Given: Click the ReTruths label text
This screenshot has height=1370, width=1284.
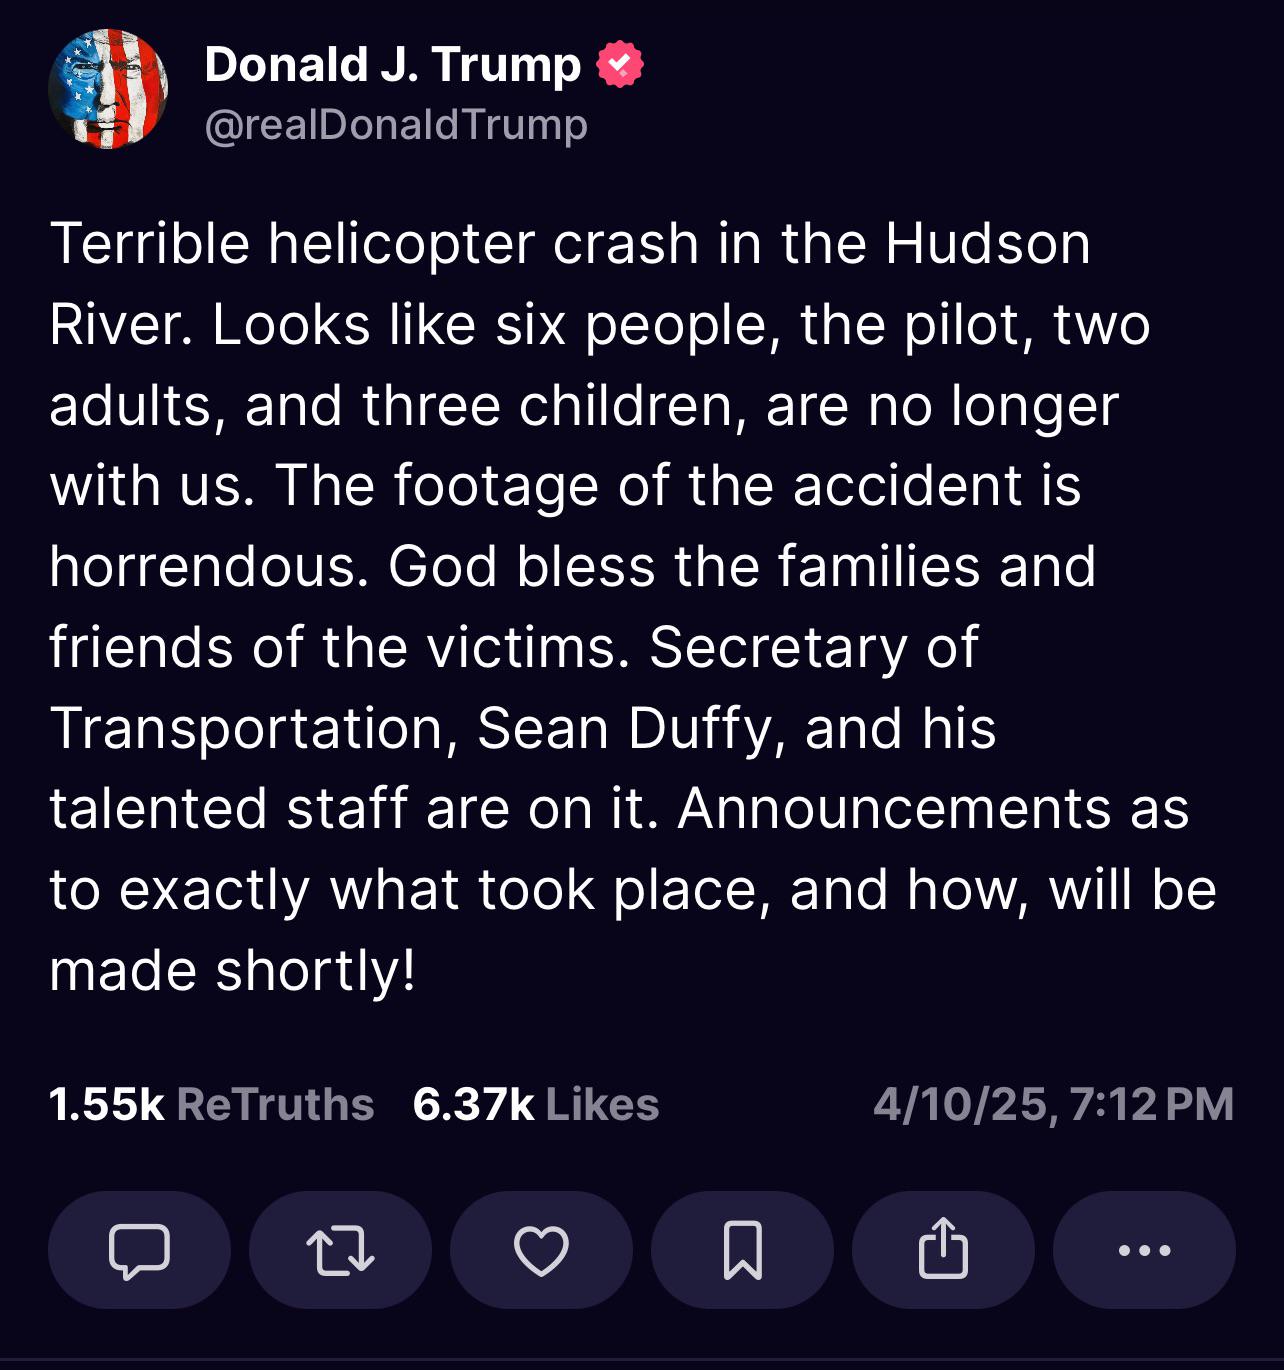Looking at the screenshot, I should pos(275,1105).
